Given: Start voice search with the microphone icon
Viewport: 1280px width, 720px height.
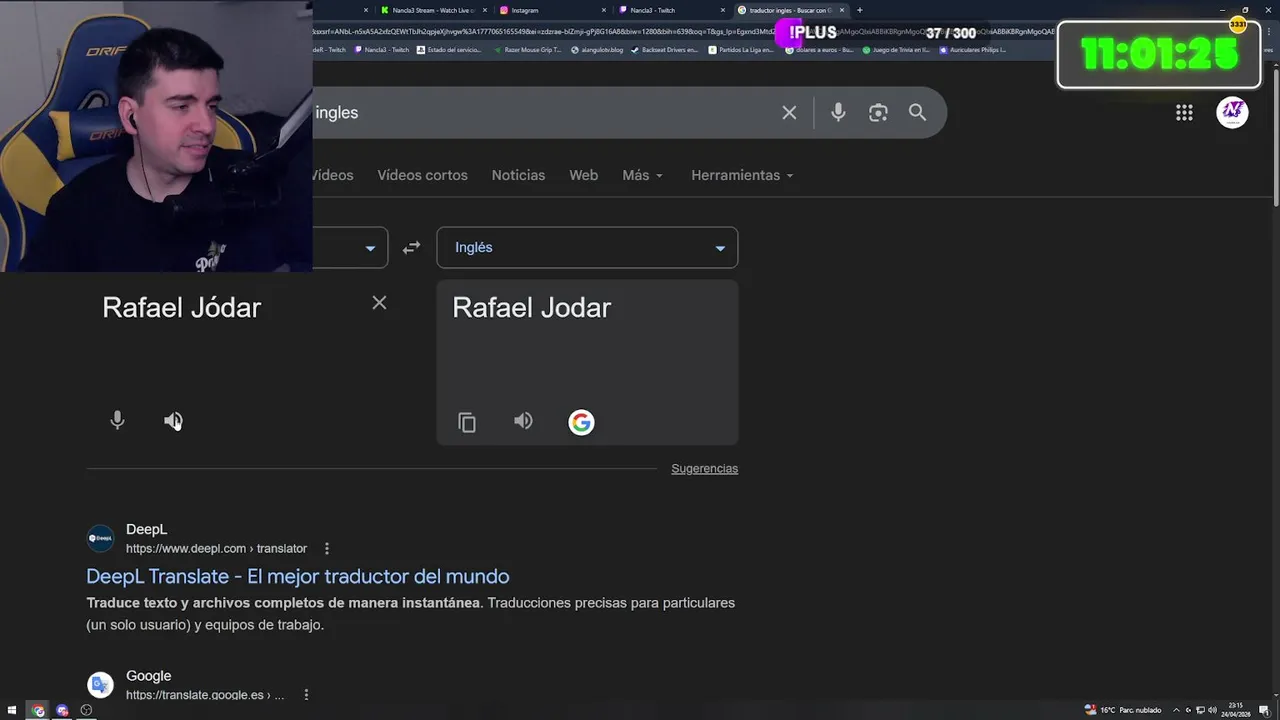Looking at the screenshot, I should tap(838, 113).
